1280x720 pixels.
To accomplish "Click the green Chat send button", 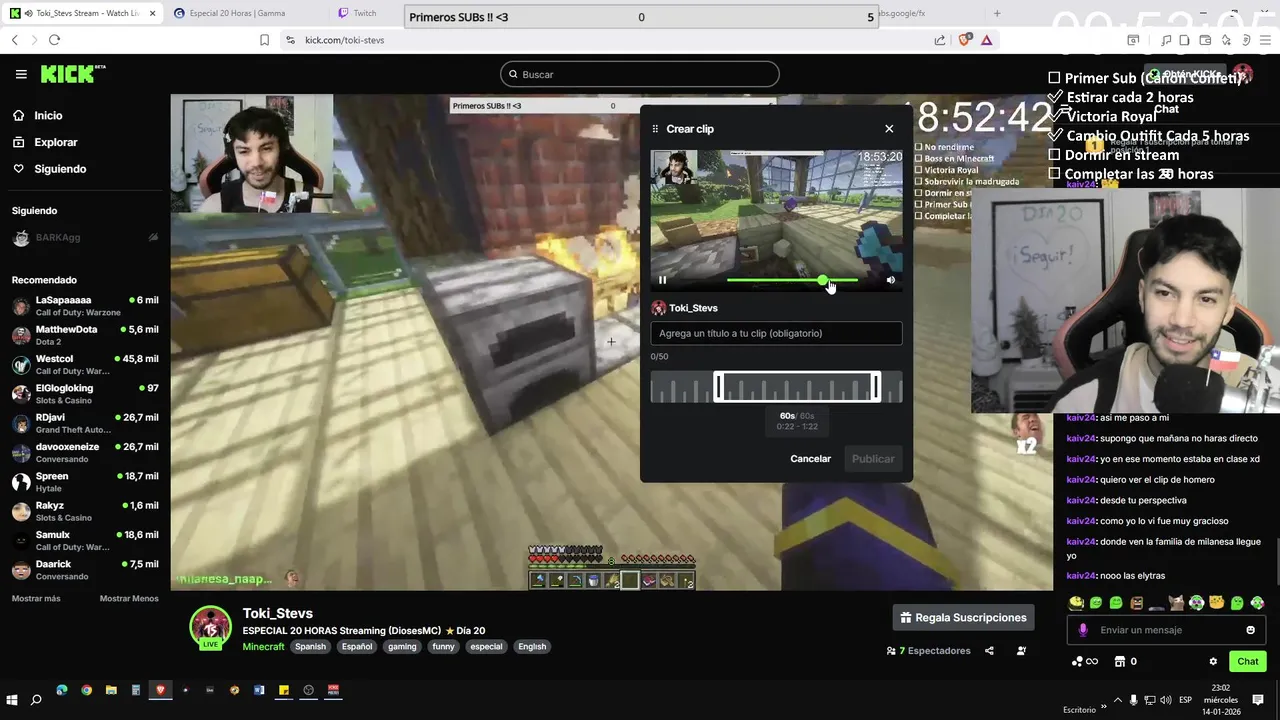I will [1248, 661].
